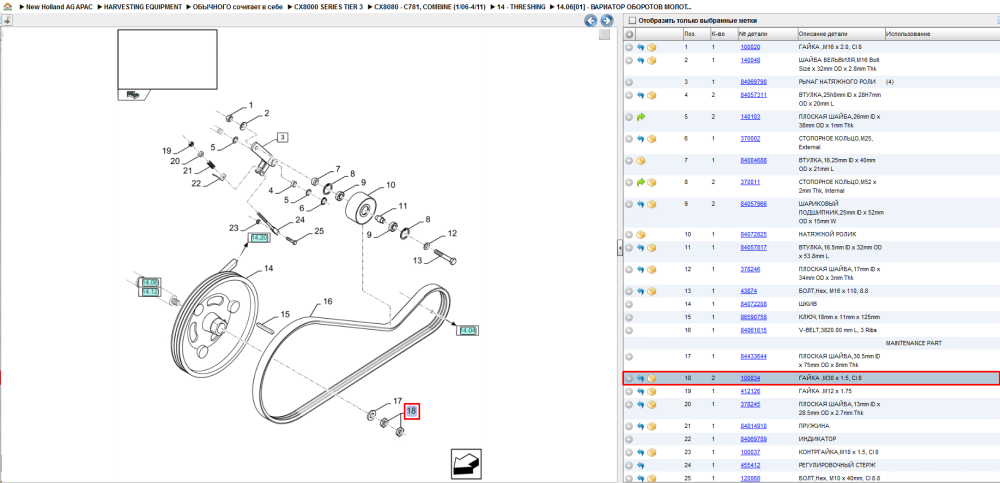This screenshot has width=1000, height=483.
Task: Open the HARVESTING EQUIPMENT breadcrumb
Action: (x=142, y=6)
